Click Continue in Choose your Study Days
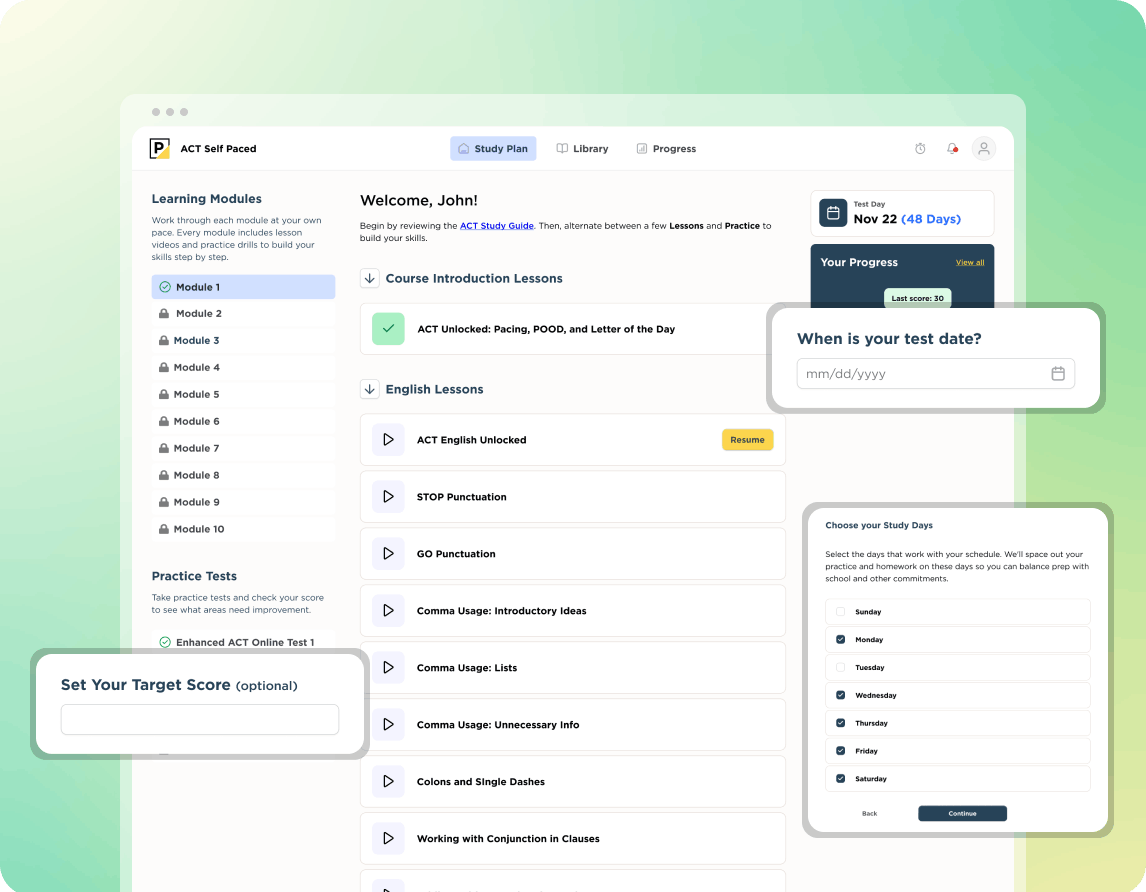Image resolution: width=1146 pixels, height=892 pixels. (x=963, y=813)
